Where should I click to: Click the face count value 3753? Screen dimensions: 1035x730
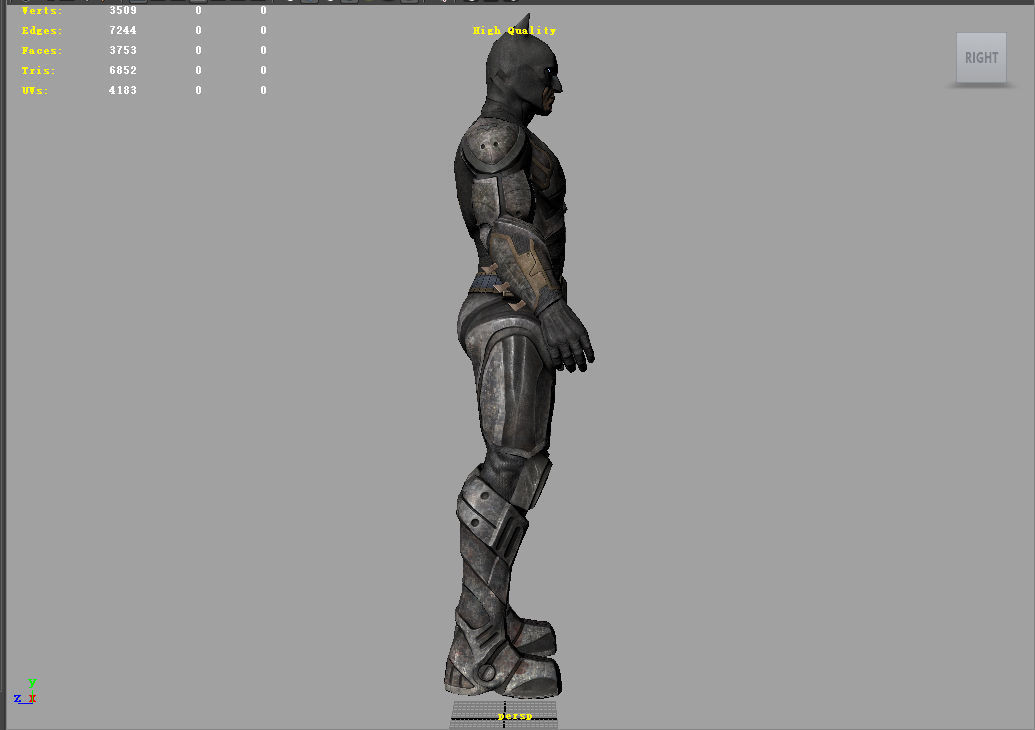pyautogui.click(x=123, y=50)
